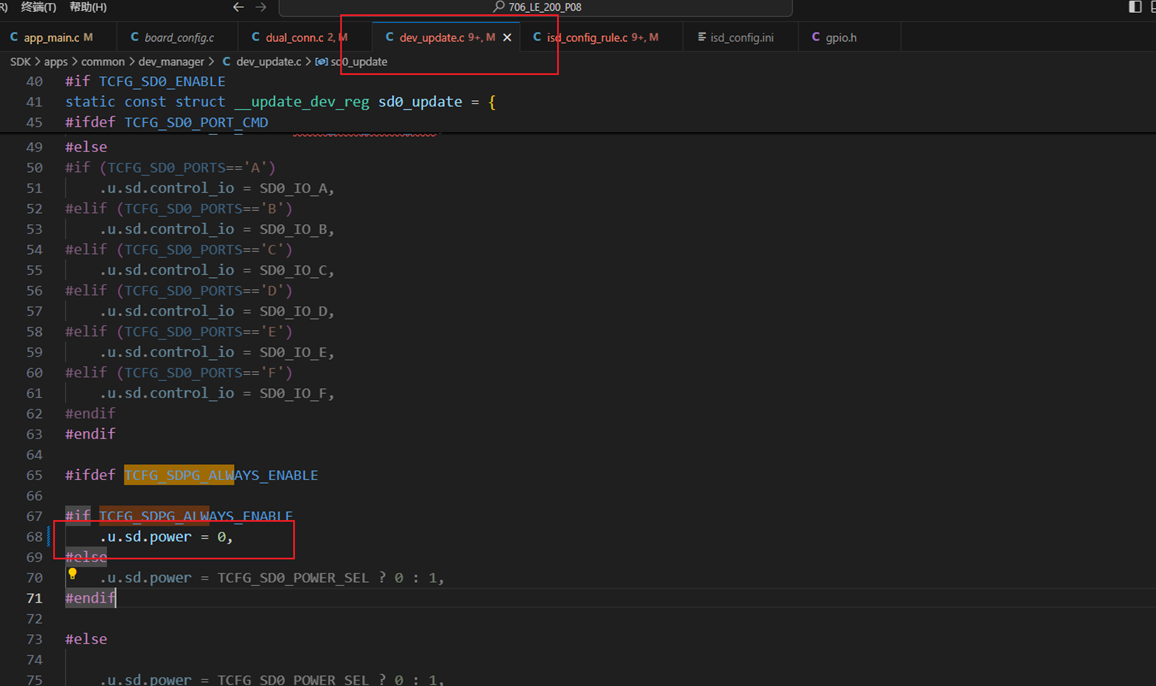Click the C icon on gpio.h tab
1156x686 pixels.
(x=815, y=37)
